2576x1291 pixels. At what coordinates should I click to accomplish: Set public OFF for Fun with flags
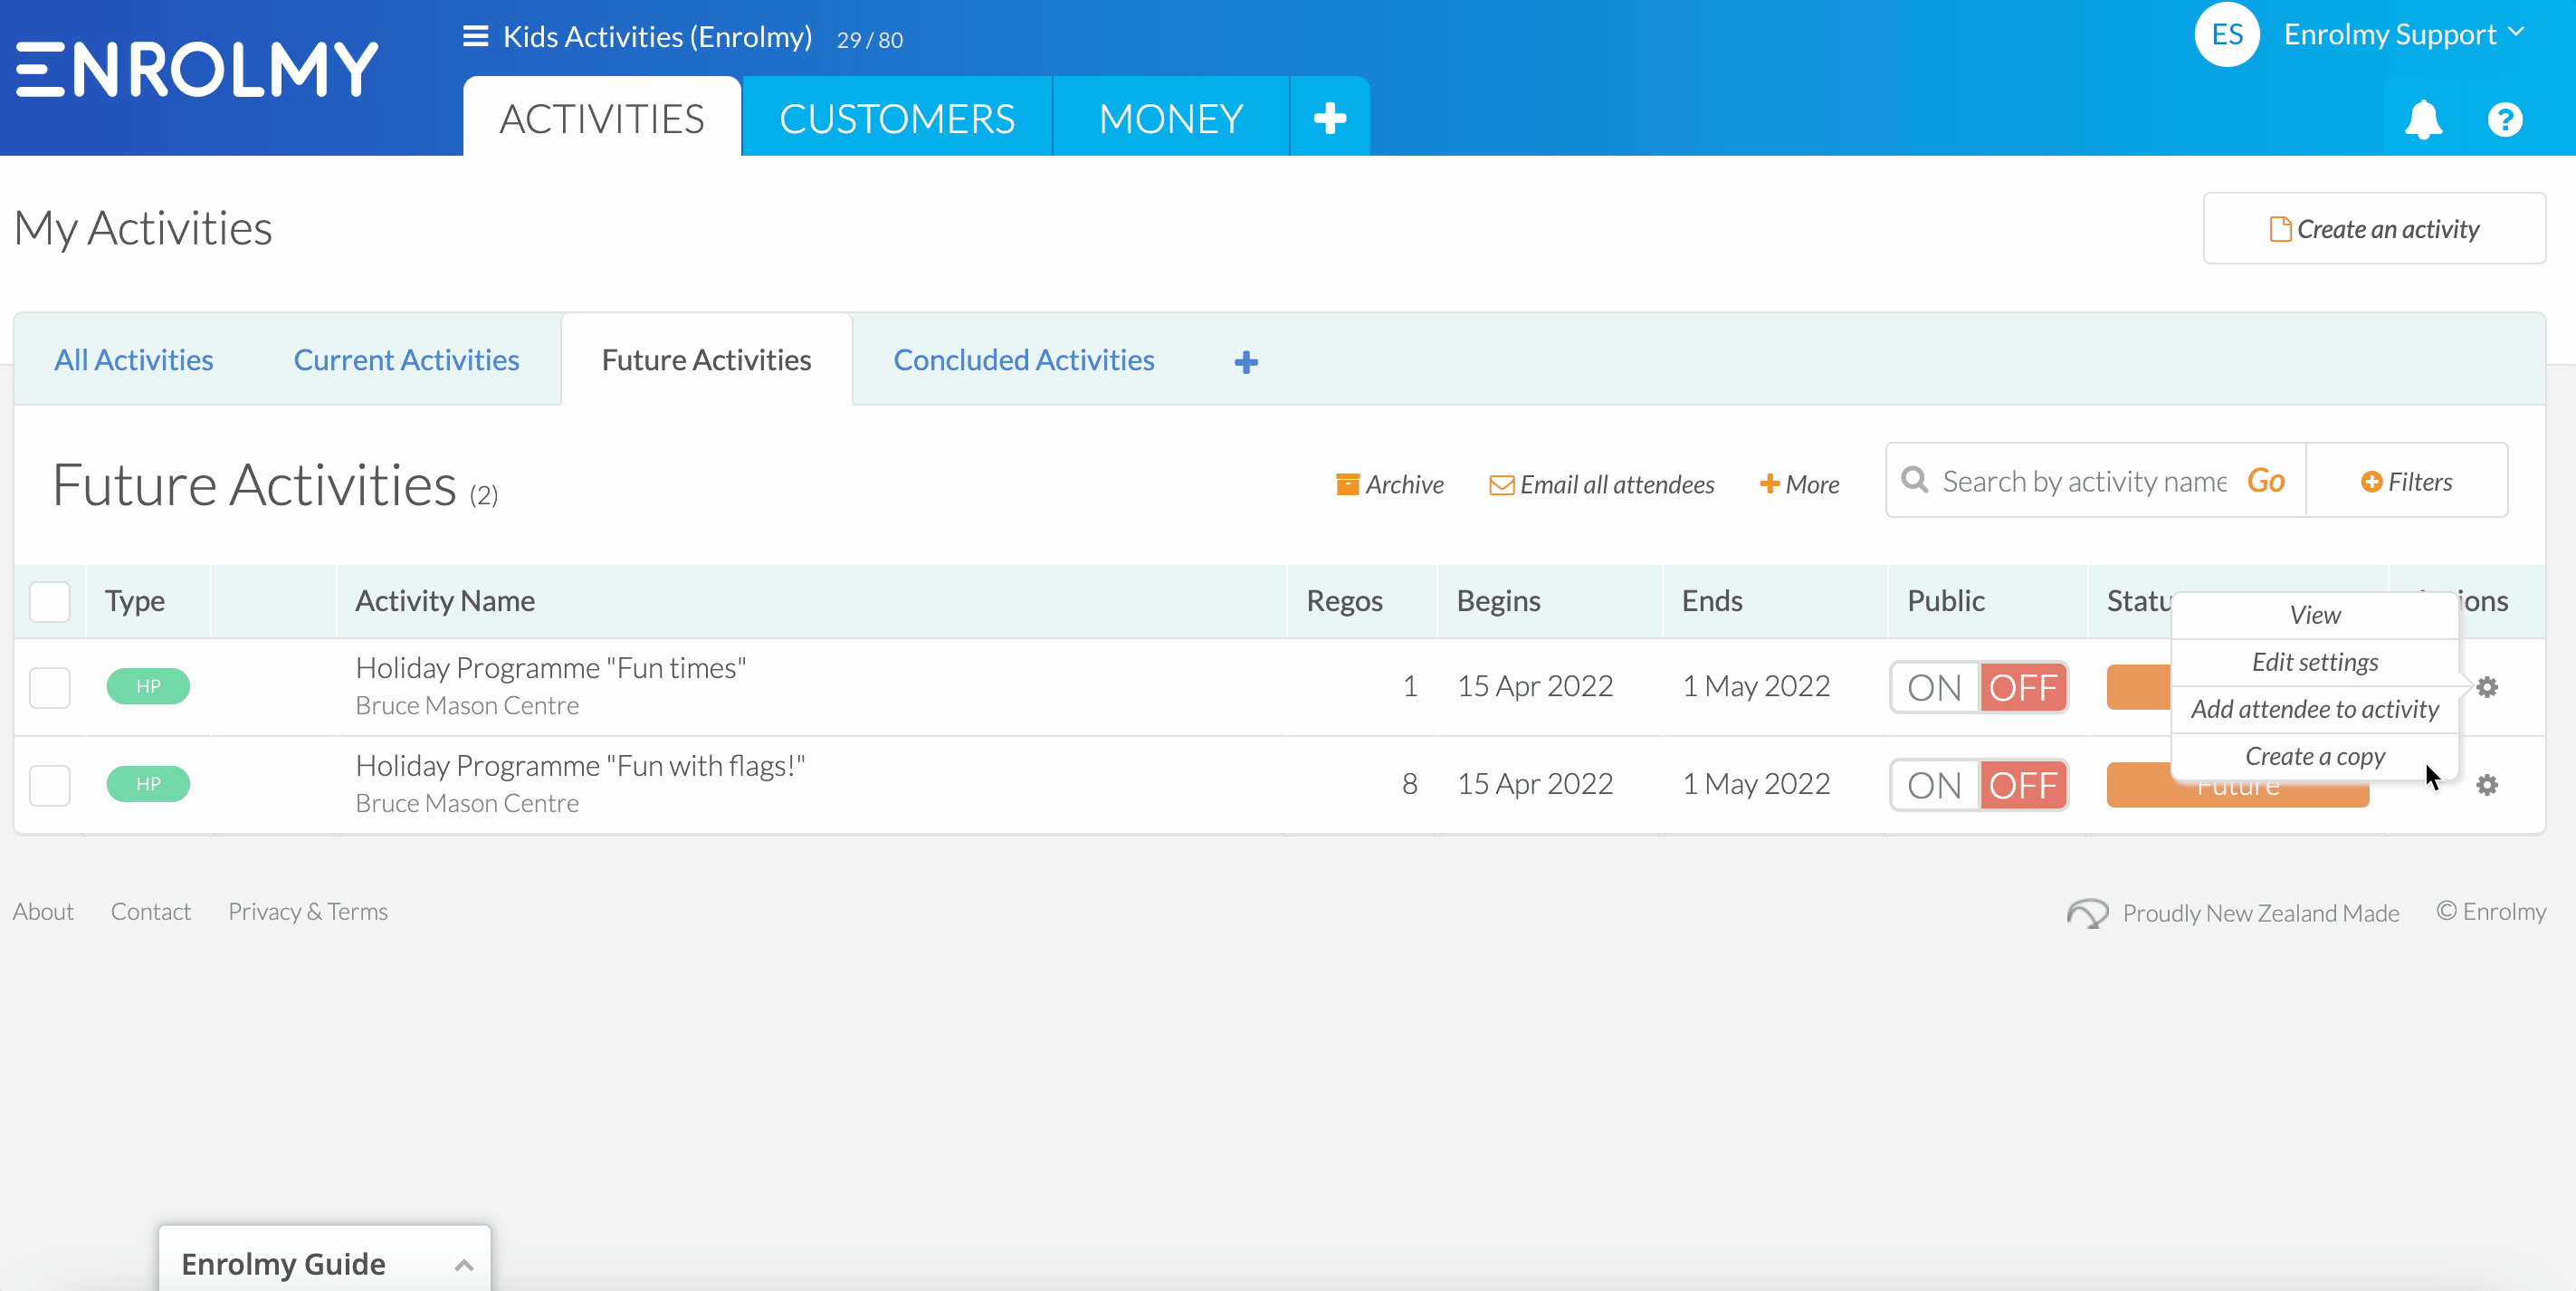click(2023, 785)
